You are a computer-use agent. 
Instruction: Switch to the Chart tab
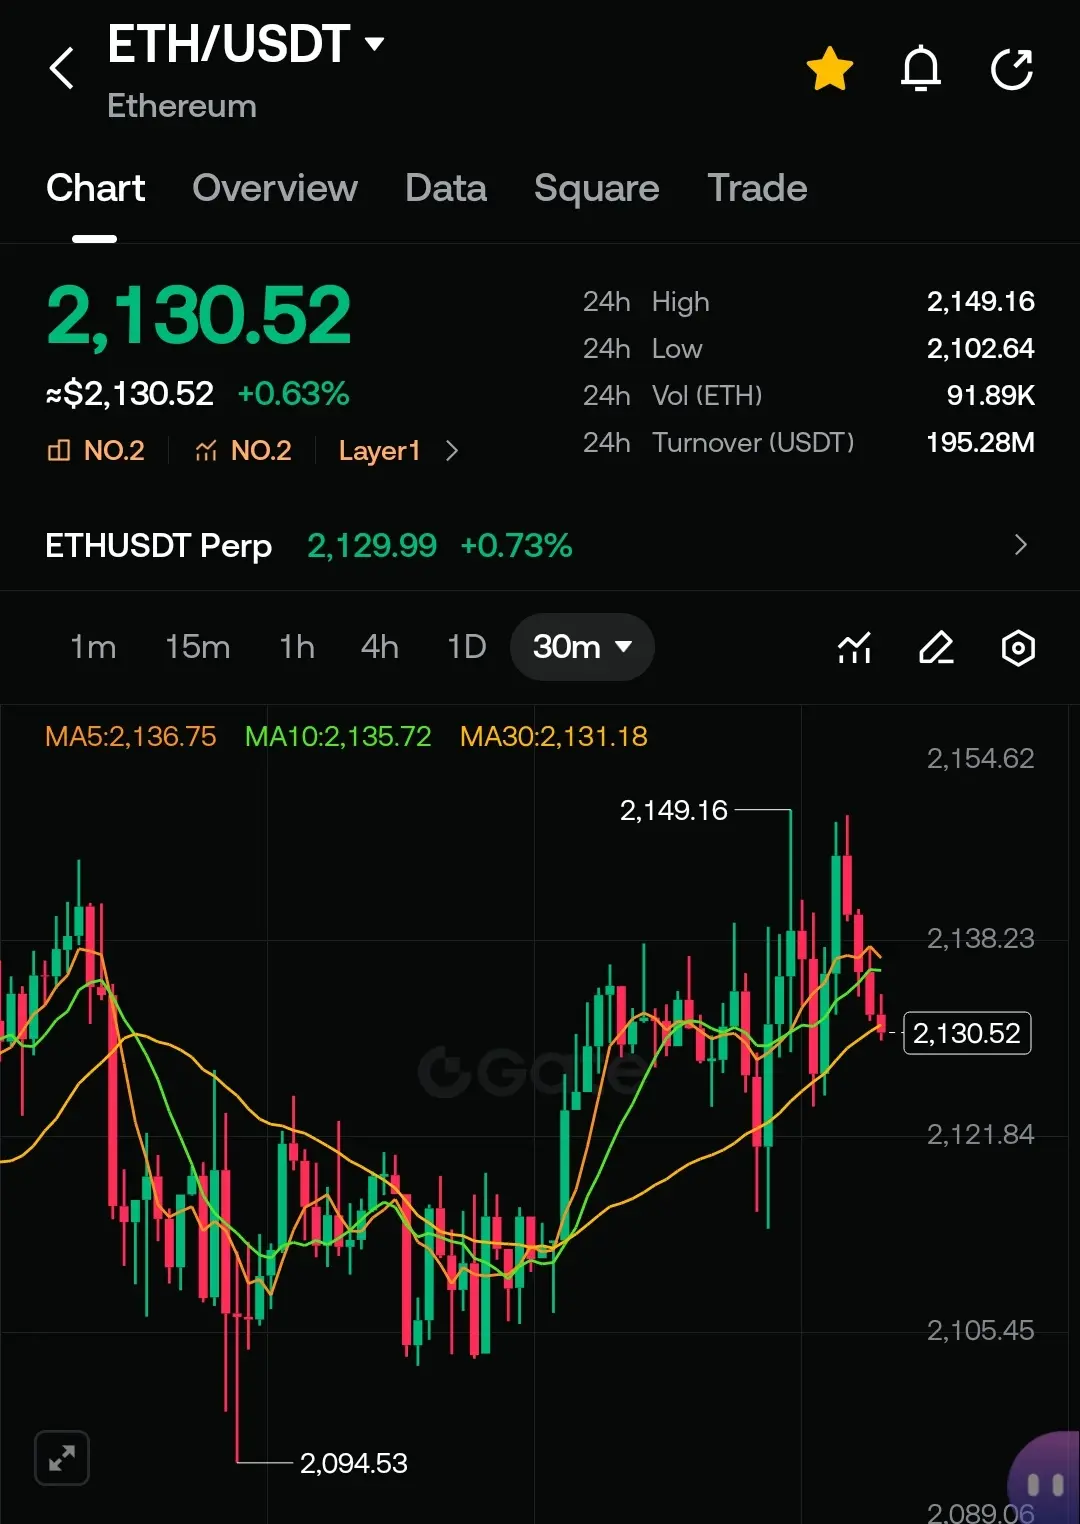[95, 188]
